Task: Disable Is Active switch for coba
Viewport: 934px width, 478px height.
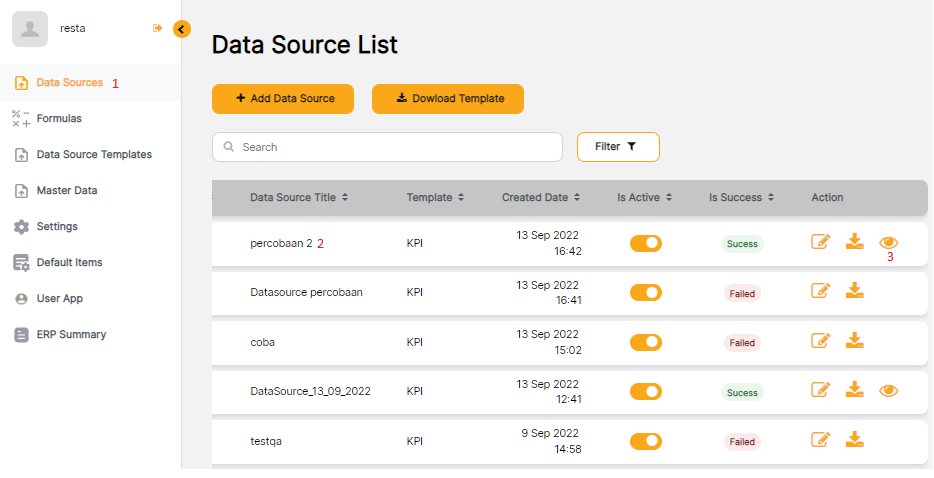Action: tap(646, 342)
